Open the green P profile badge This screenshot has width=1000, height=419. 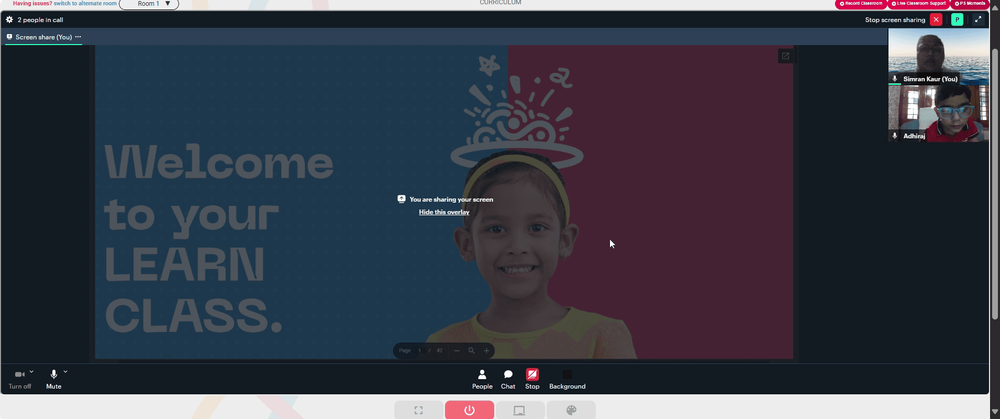point(957,20)
